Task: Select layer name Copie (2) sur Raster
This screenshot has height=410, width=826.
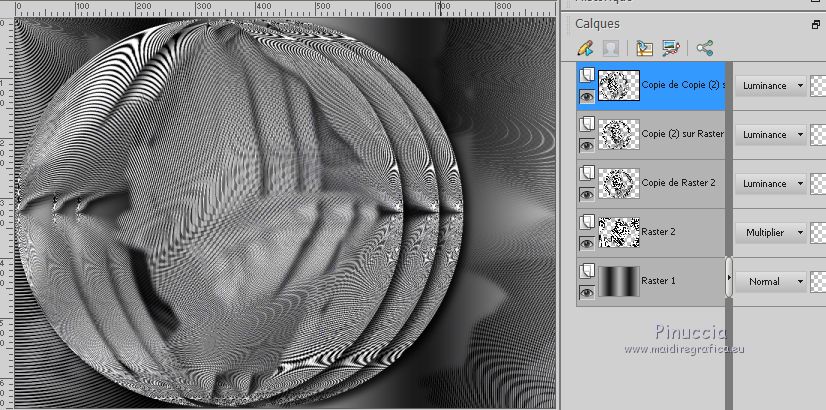Action: pyautogui.click(x=683, y=134)
